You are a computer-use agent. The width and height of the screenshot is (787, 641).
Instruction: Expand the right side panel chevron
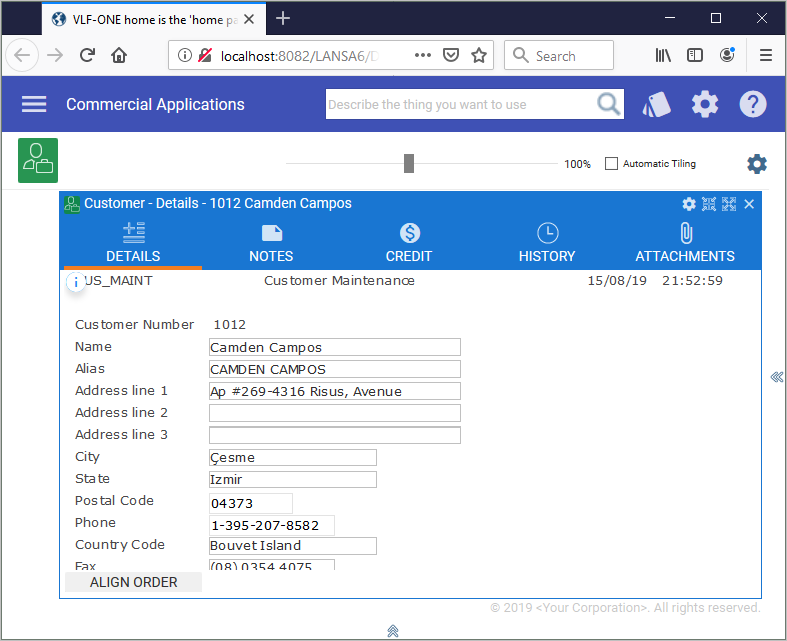776,377
